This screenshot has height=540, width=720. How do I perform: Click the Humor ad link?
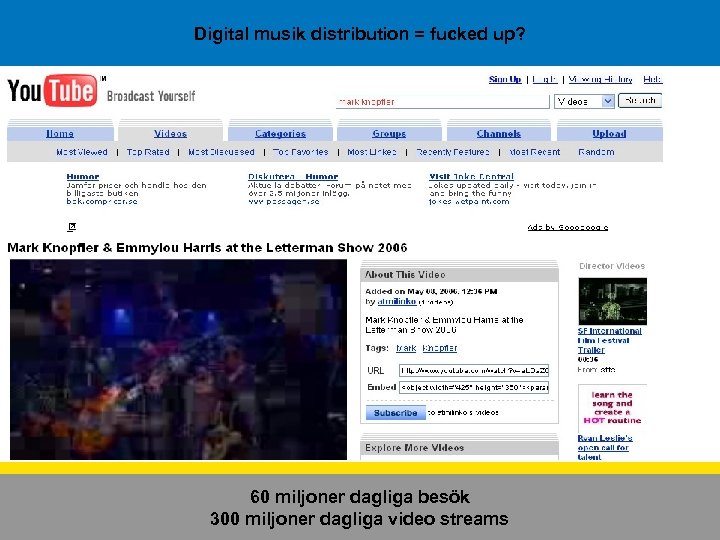(x=83, y=176)
